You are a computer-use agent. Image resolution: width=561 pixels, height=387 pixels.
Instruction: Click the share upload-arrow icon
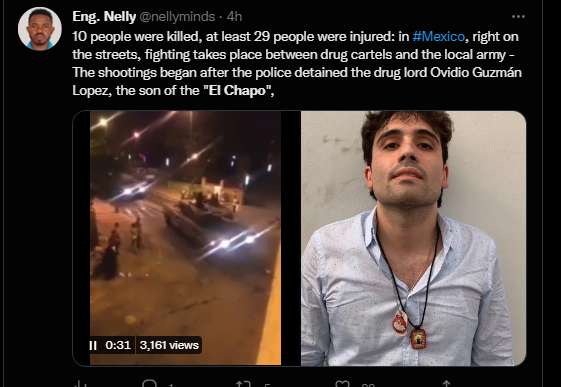[446, 384]
